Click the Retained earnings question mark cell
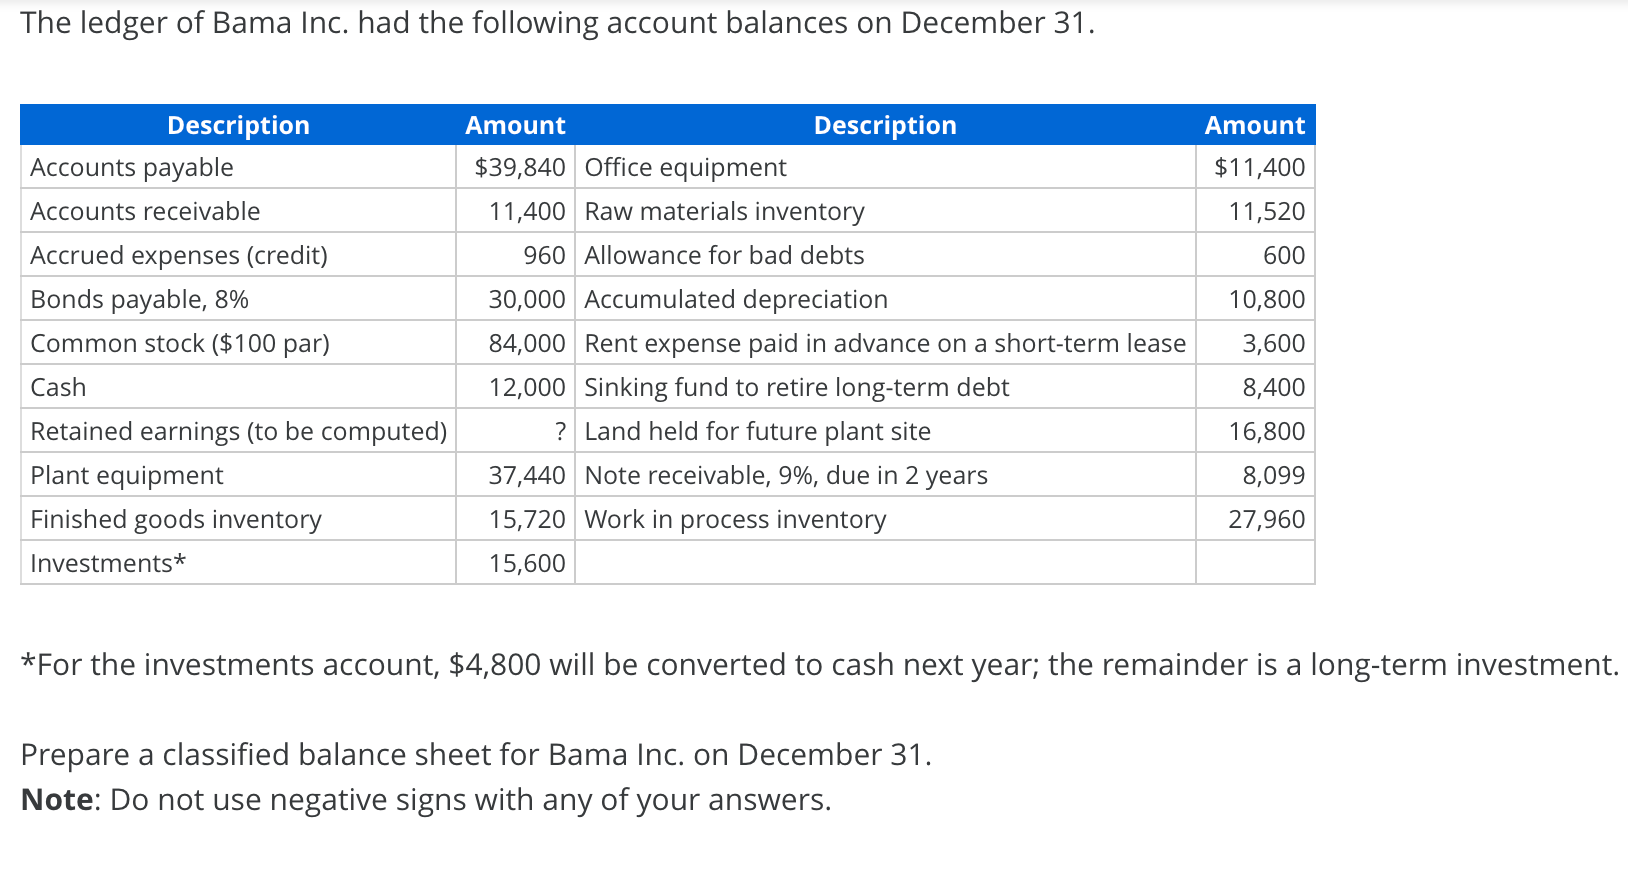Screen dimensions: 1628x872 [561, 431]
